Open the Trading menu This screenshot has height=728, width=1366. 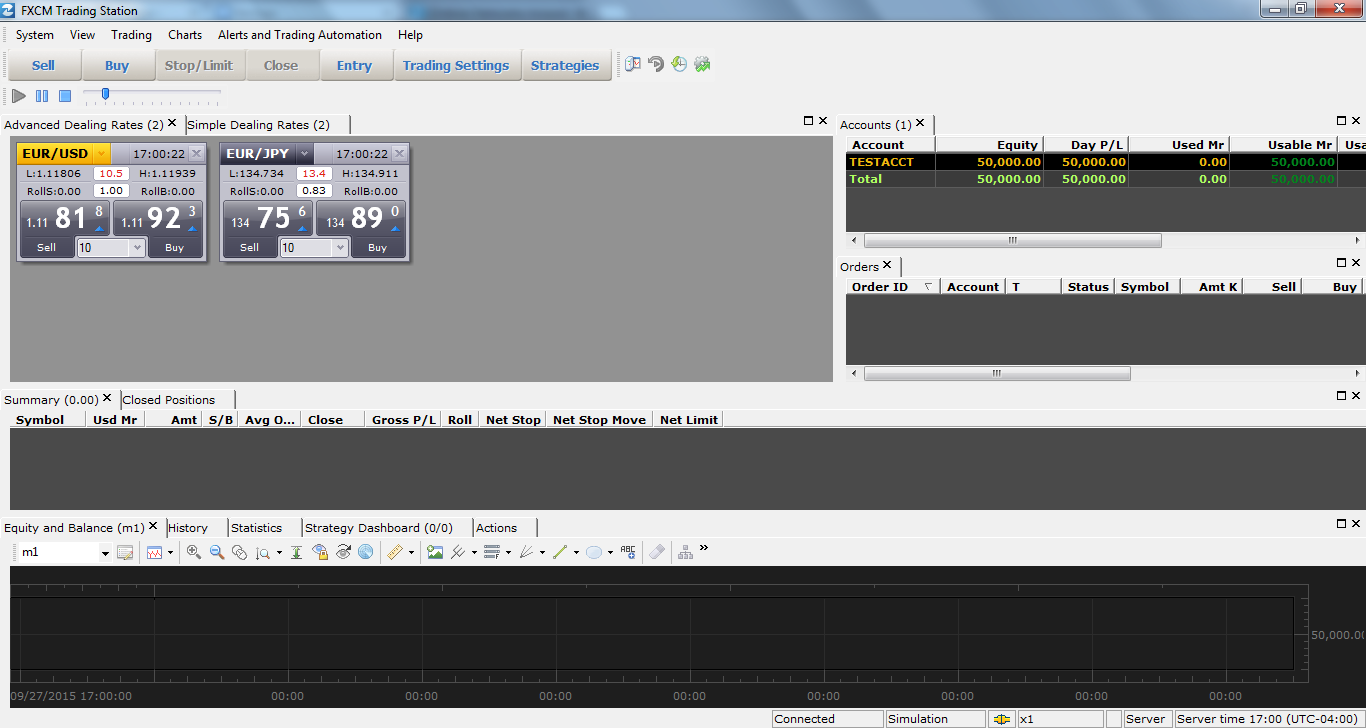tap(131, 35)
